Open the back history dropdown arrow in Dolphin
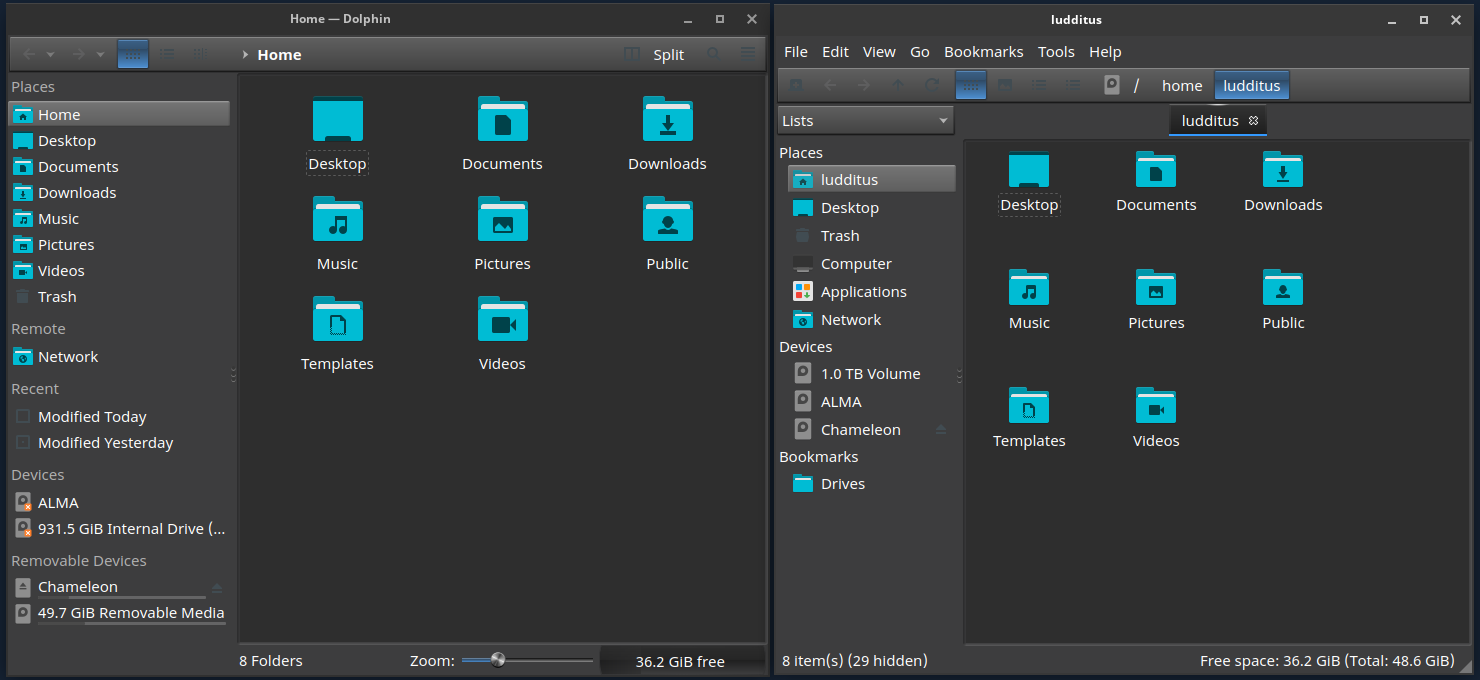Viewport: 1480px width, 680px height. (51, 54)
